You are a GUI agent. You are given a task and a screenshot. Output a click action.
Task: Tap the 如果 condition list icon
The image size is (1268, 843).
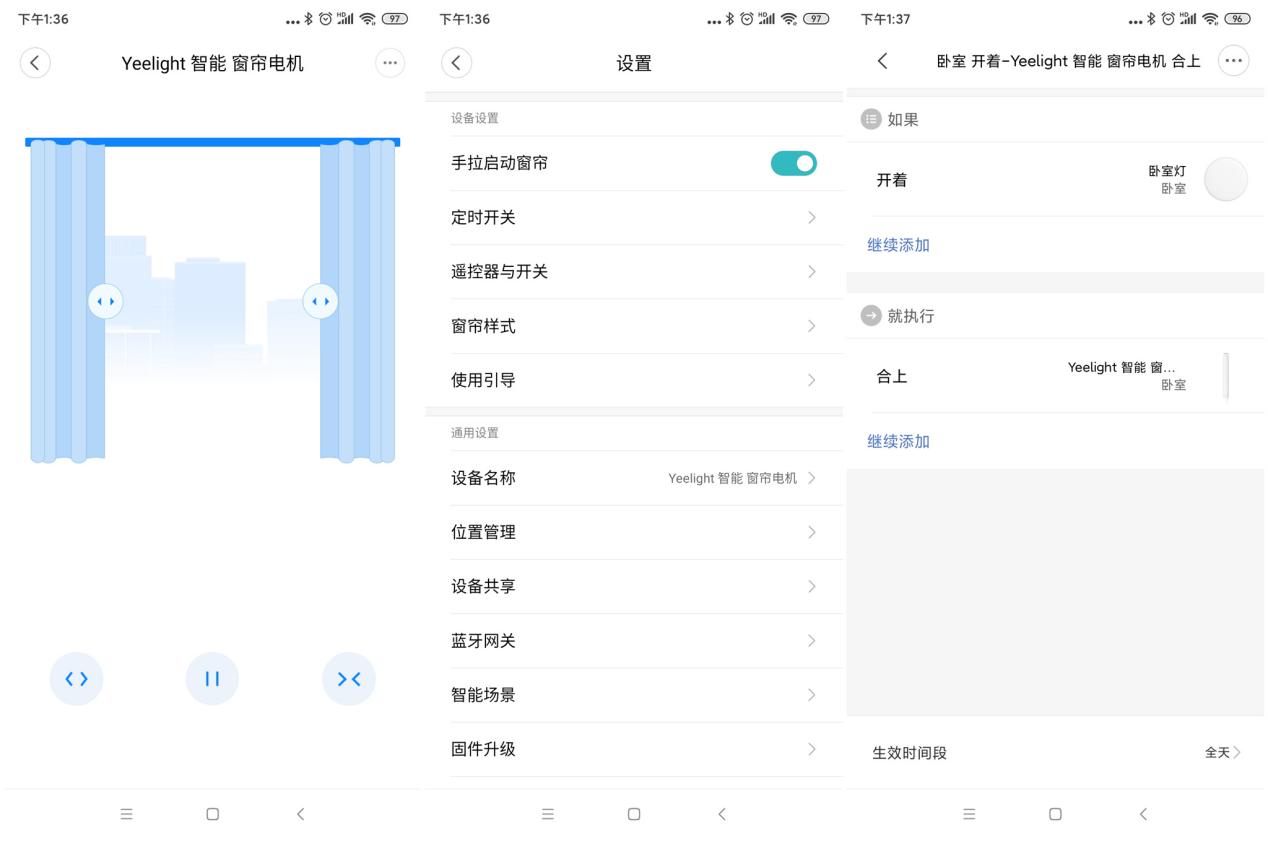(871, 119)
